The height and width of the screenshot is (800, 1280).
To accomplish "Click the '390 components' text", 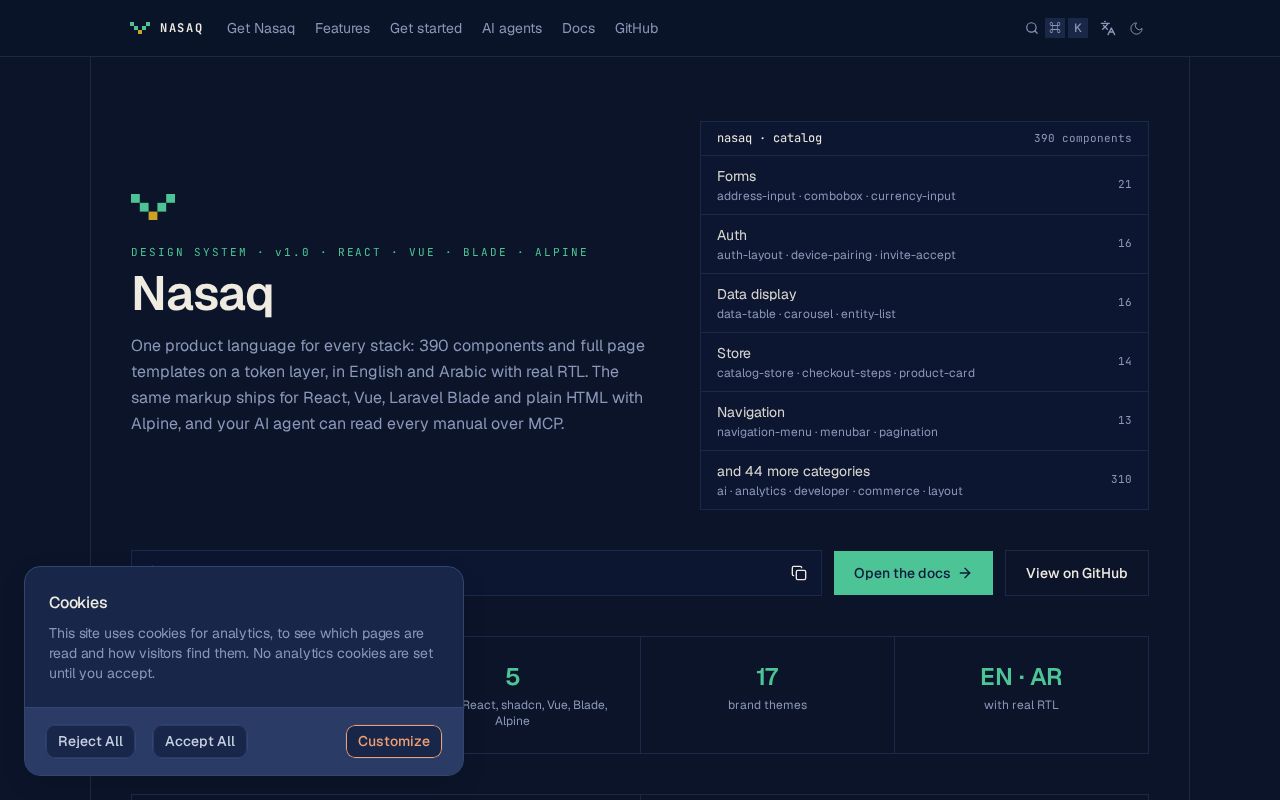I will 1083,138.
